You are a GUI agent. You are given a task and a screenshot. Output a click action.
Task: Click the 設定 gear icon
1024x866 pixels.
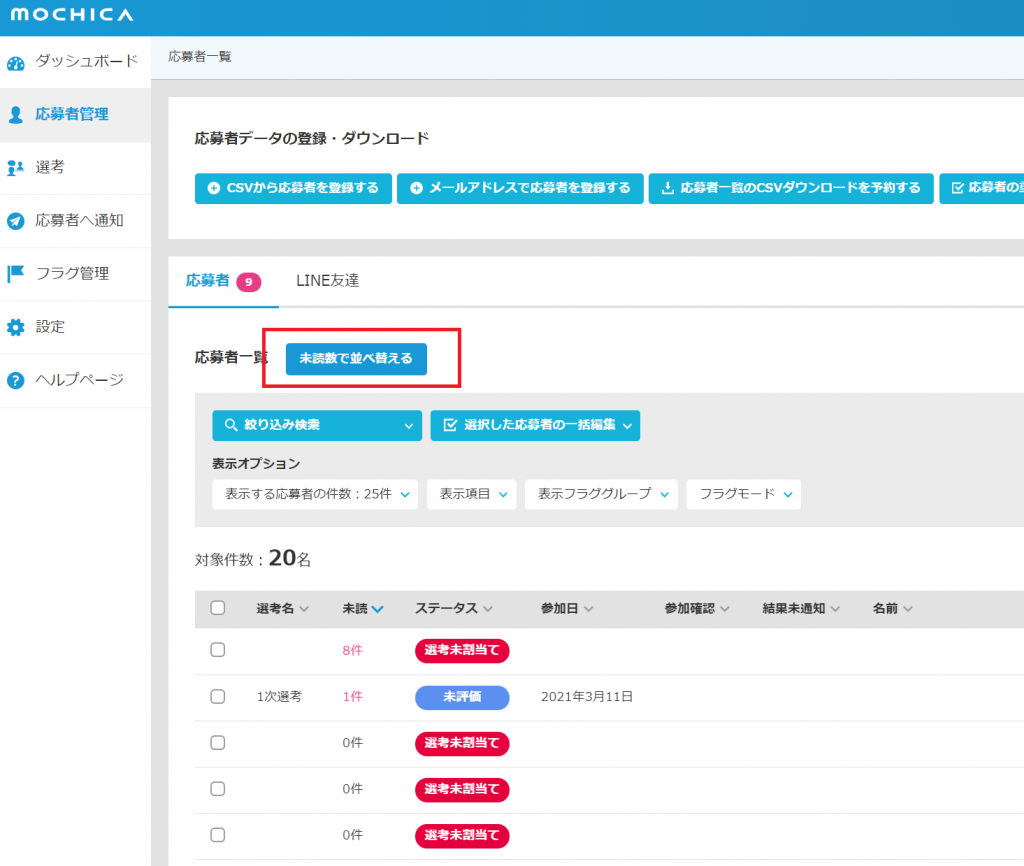[15, 327]
